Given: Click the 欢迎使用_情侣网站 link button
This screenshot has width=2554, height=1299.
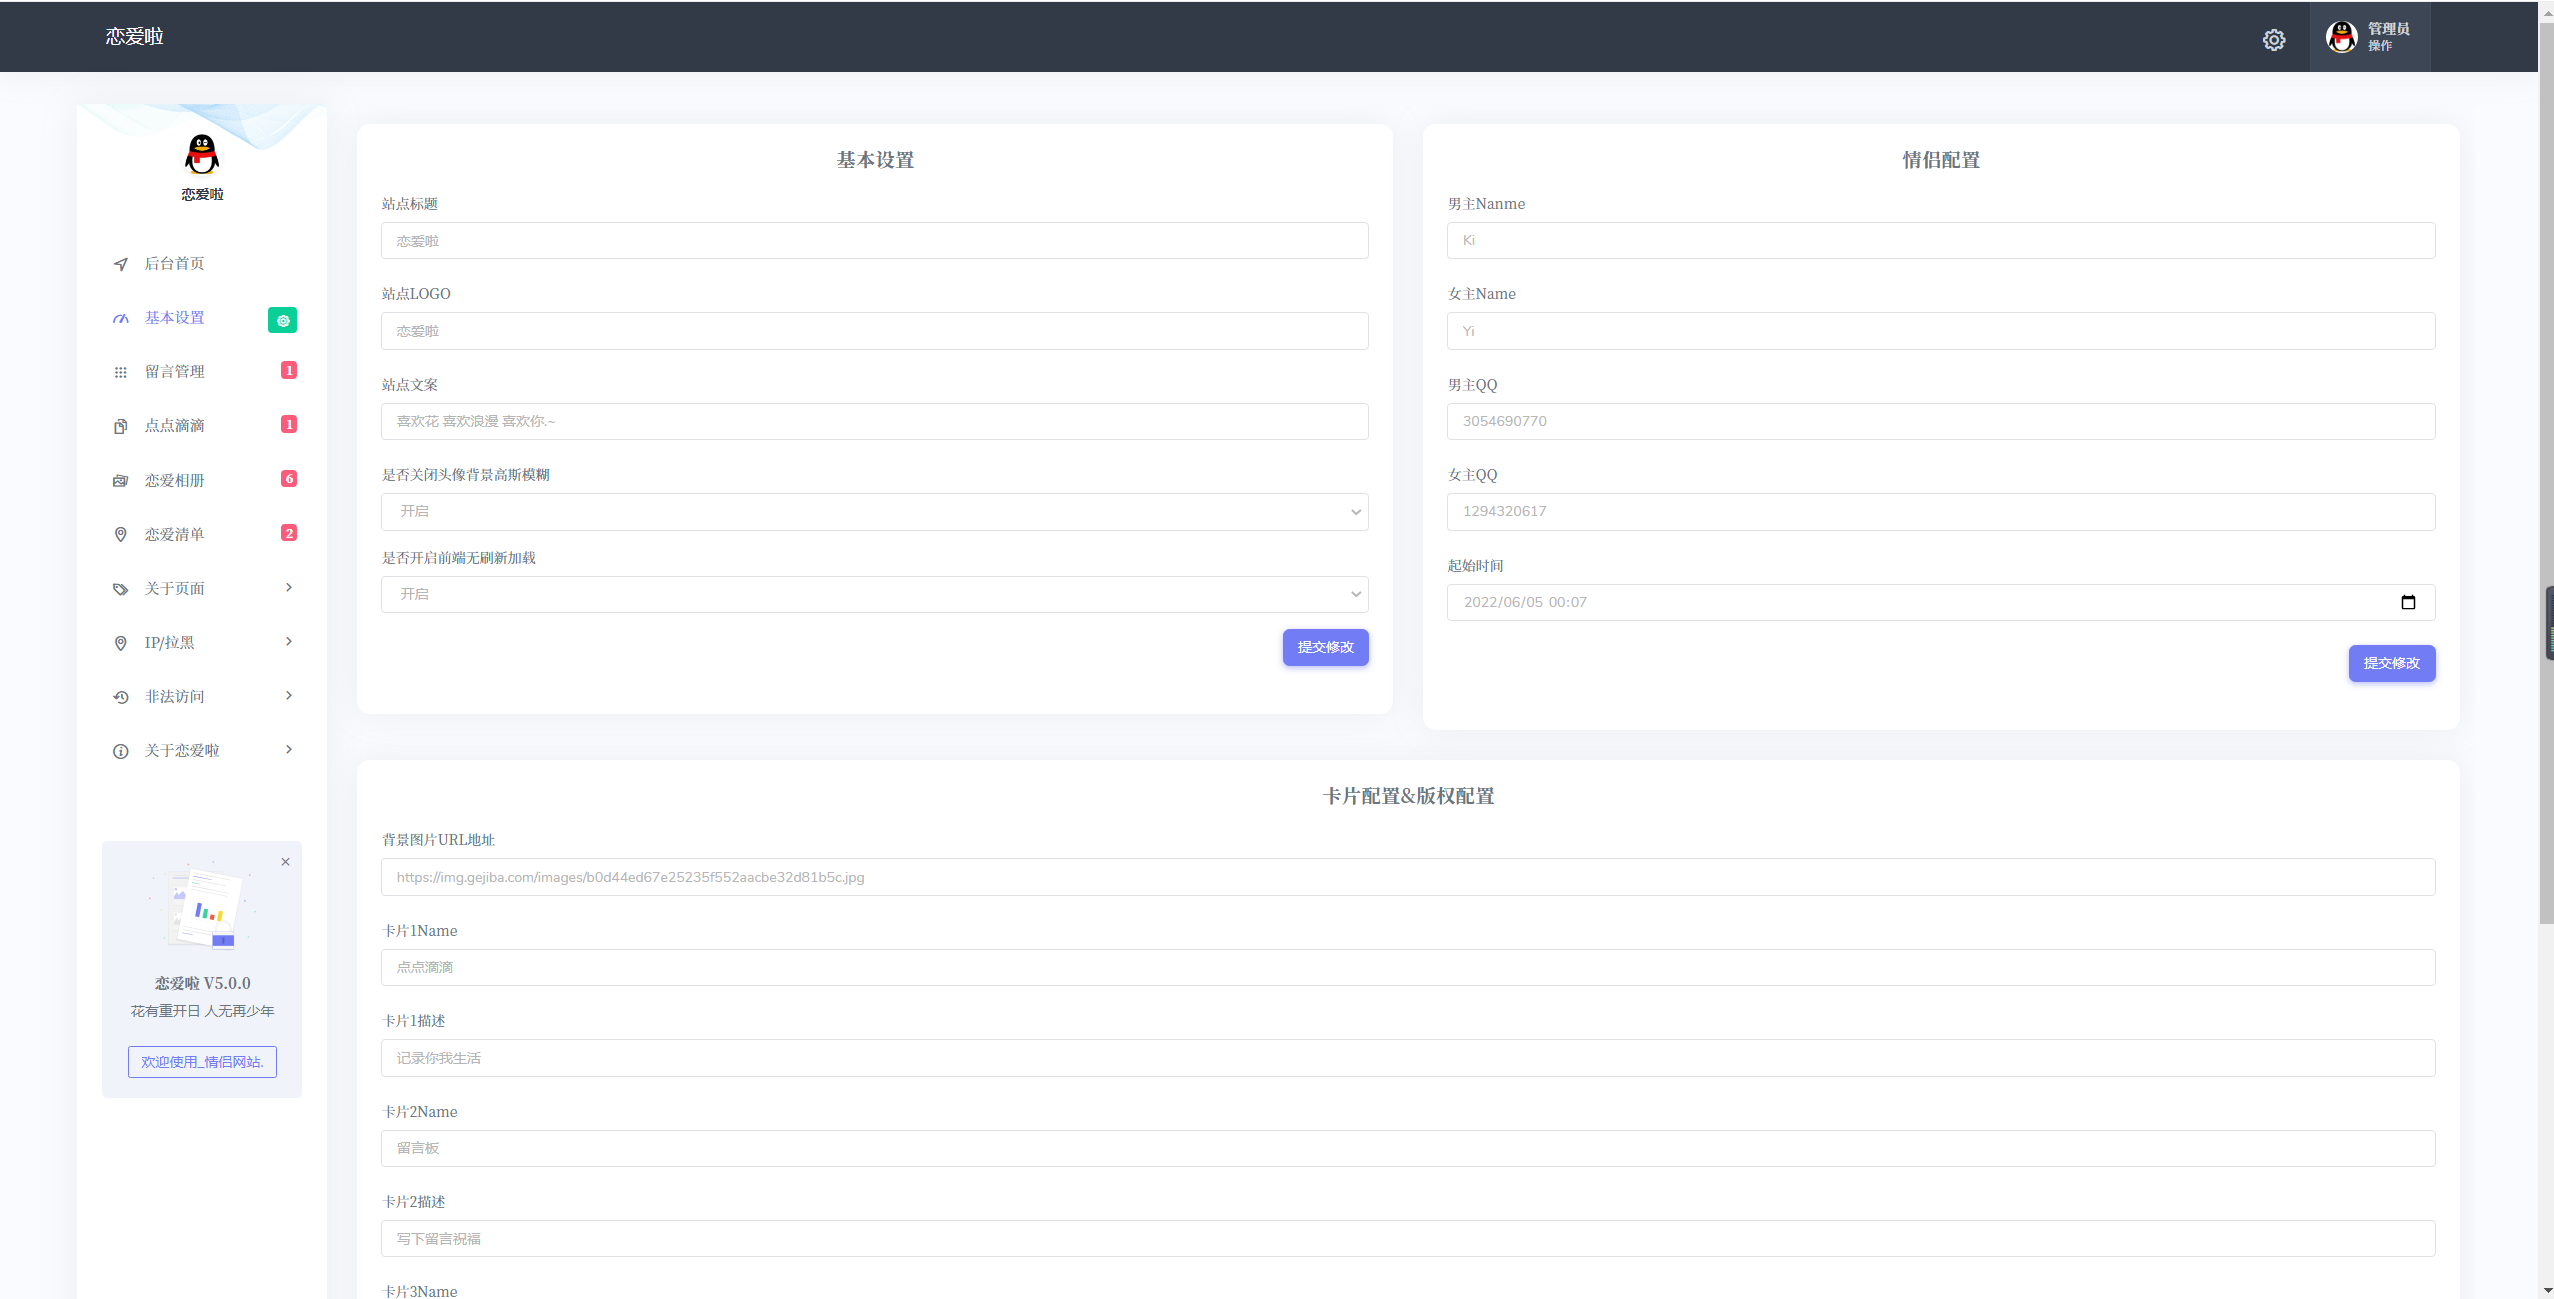Looking at the screenshot, I should [x=202, y=1062].
